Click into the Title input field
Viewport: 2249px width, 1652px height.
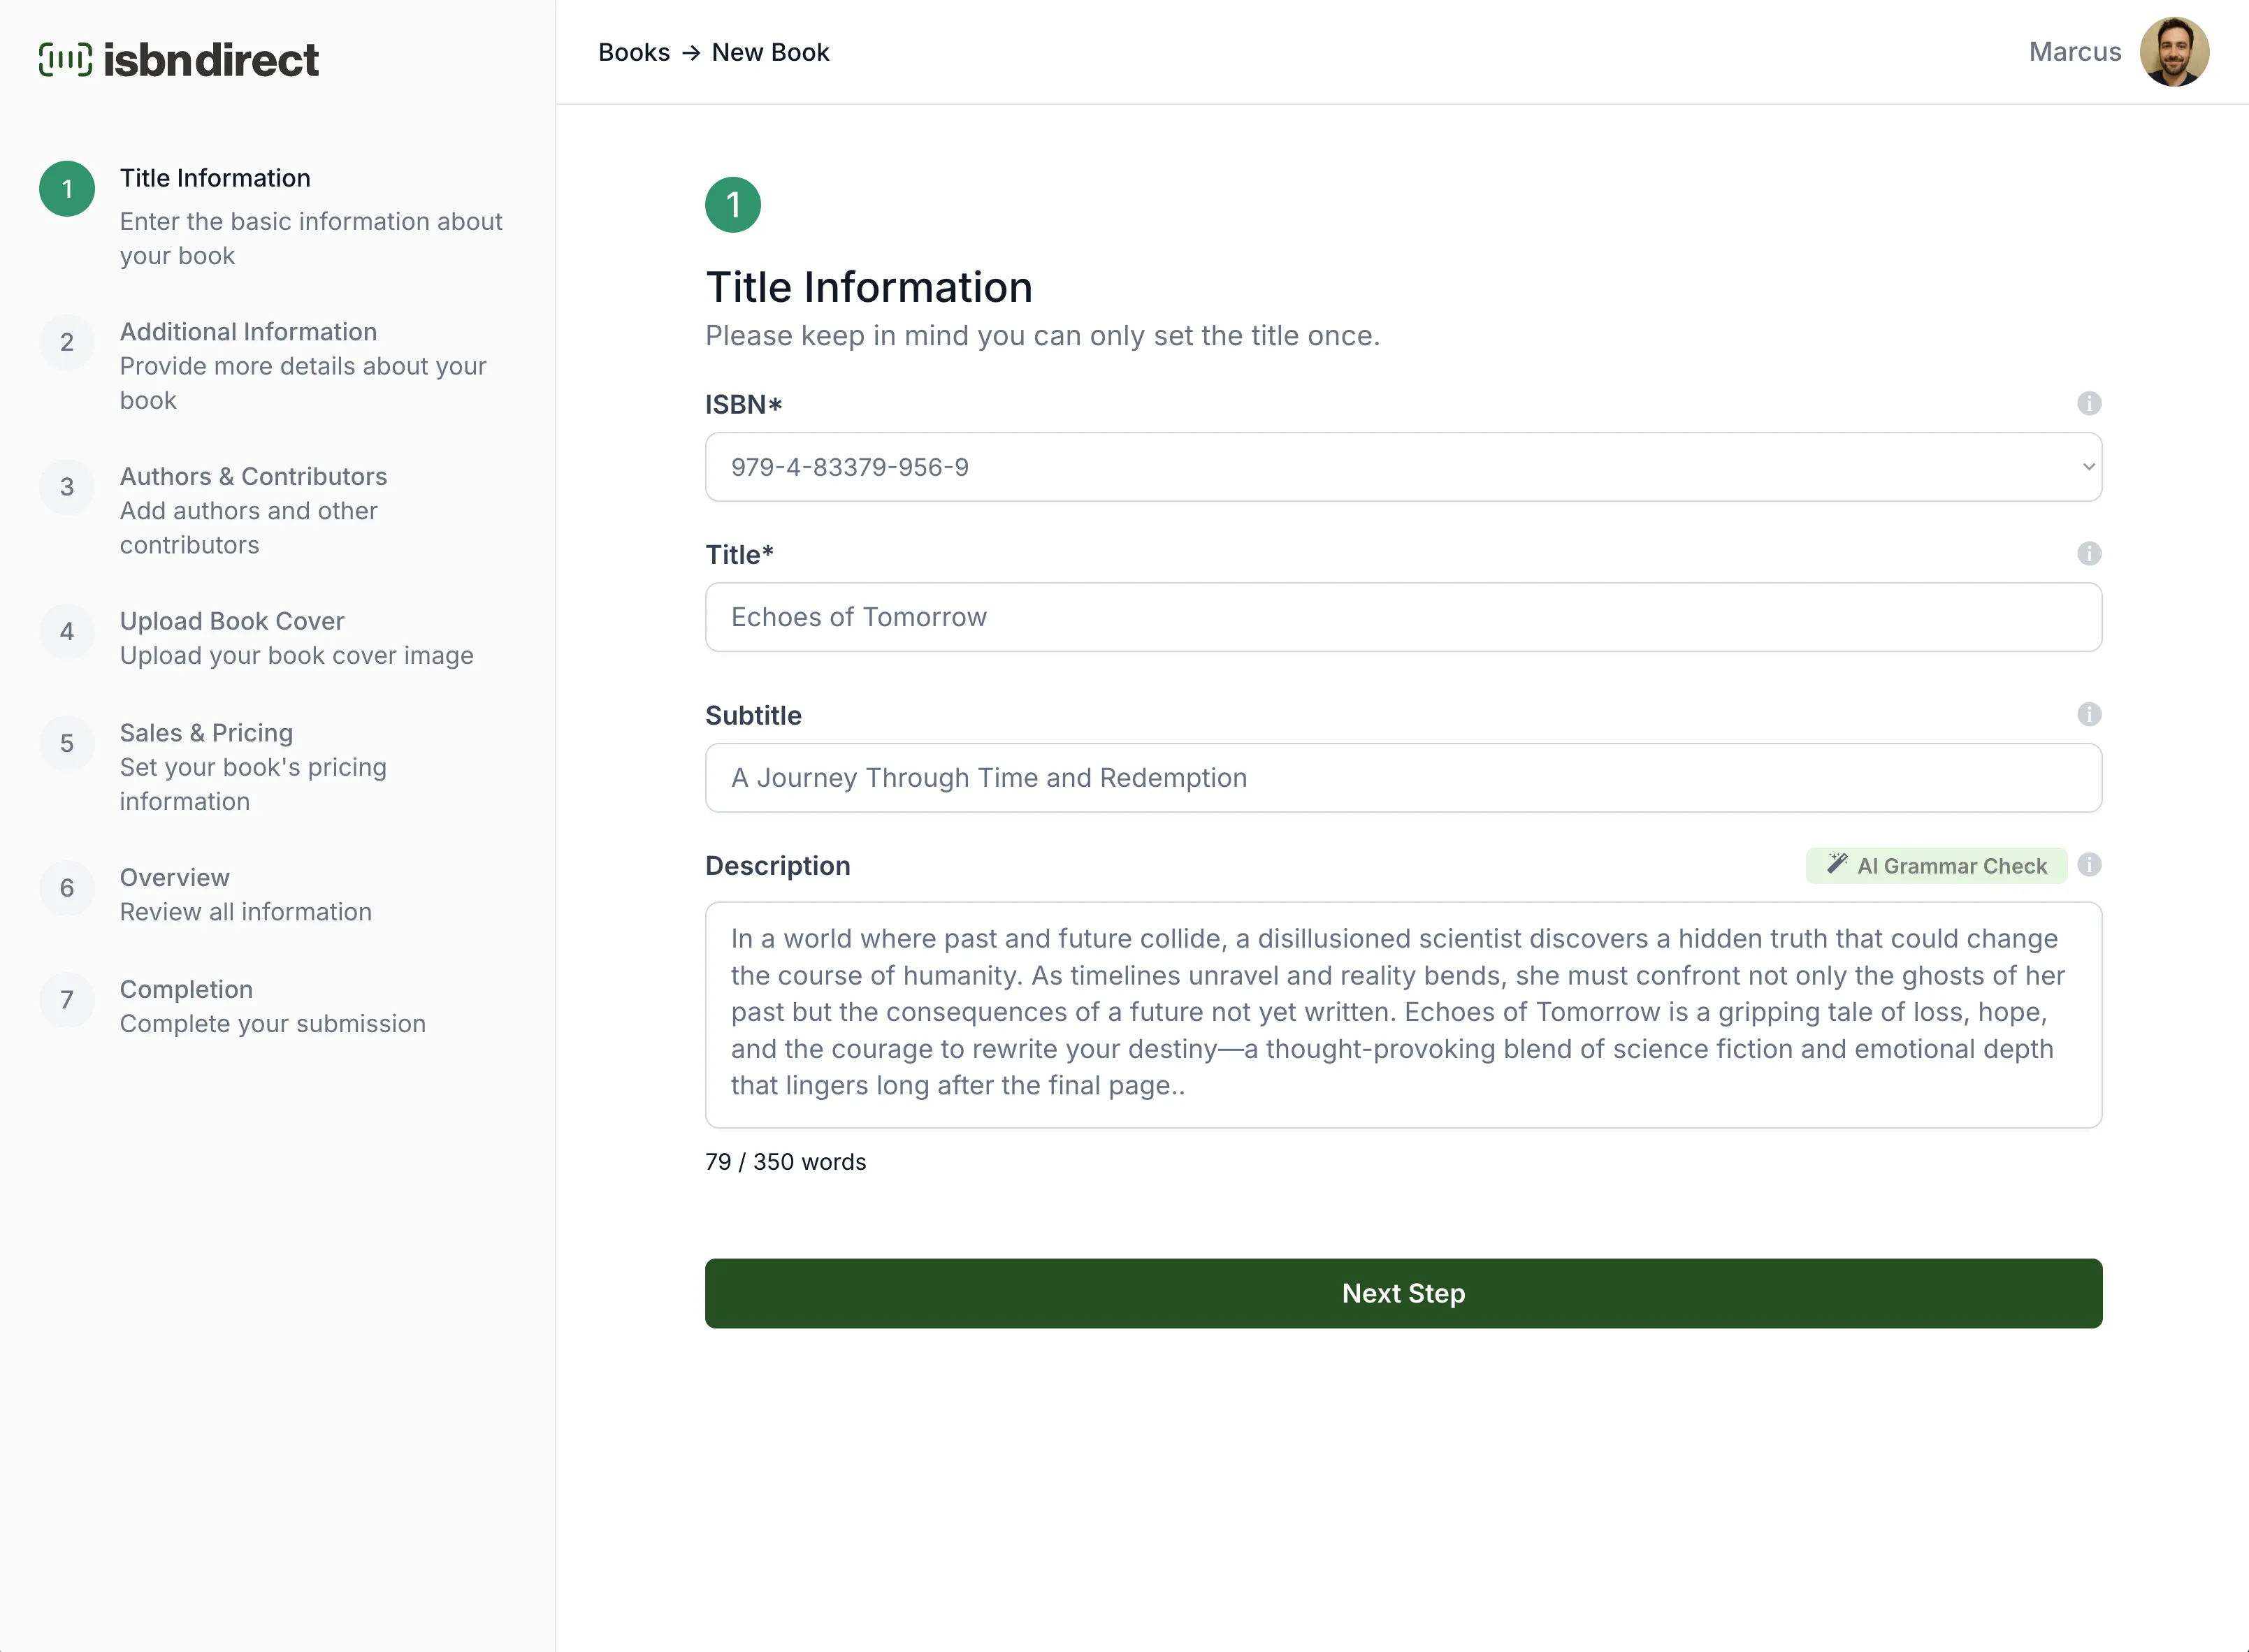[x=1402, y=617]
